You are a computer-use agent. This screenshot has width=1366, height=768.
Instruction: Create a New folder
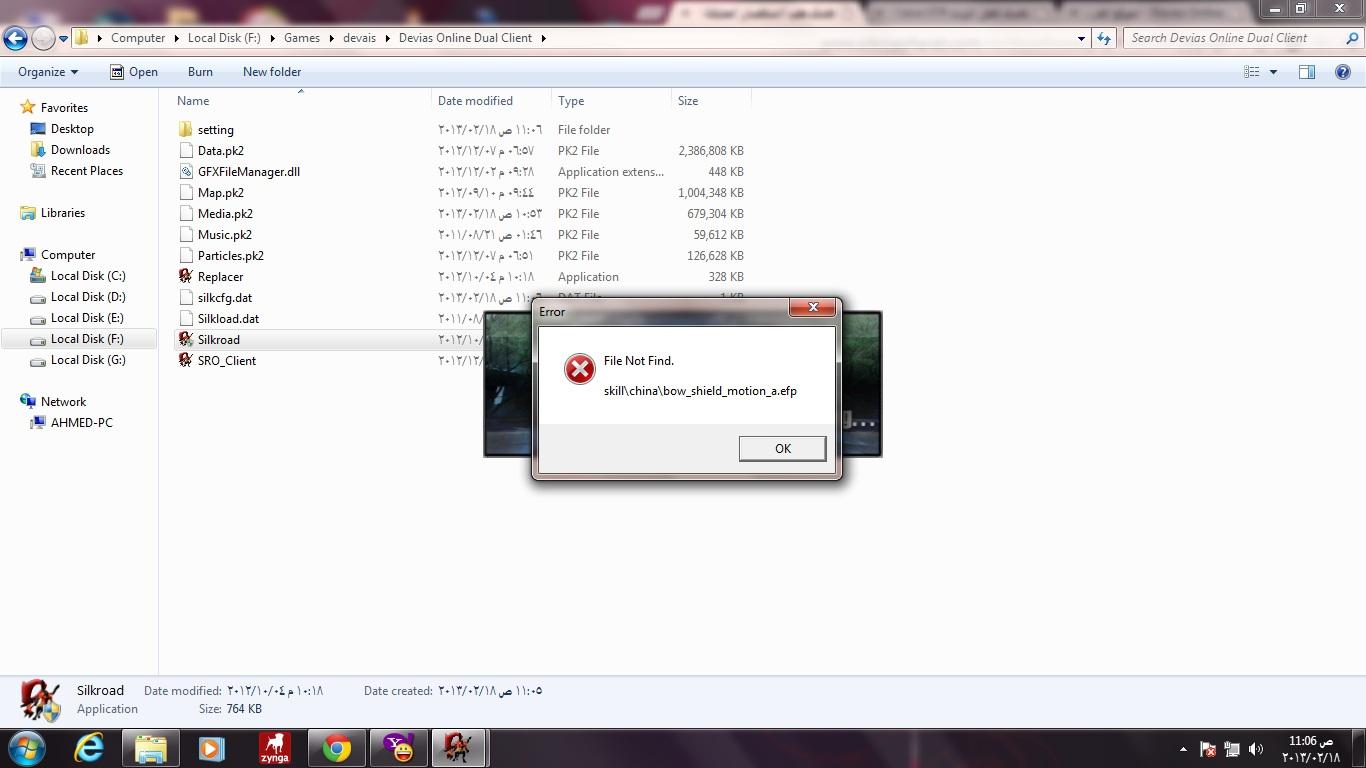[272, 72]
